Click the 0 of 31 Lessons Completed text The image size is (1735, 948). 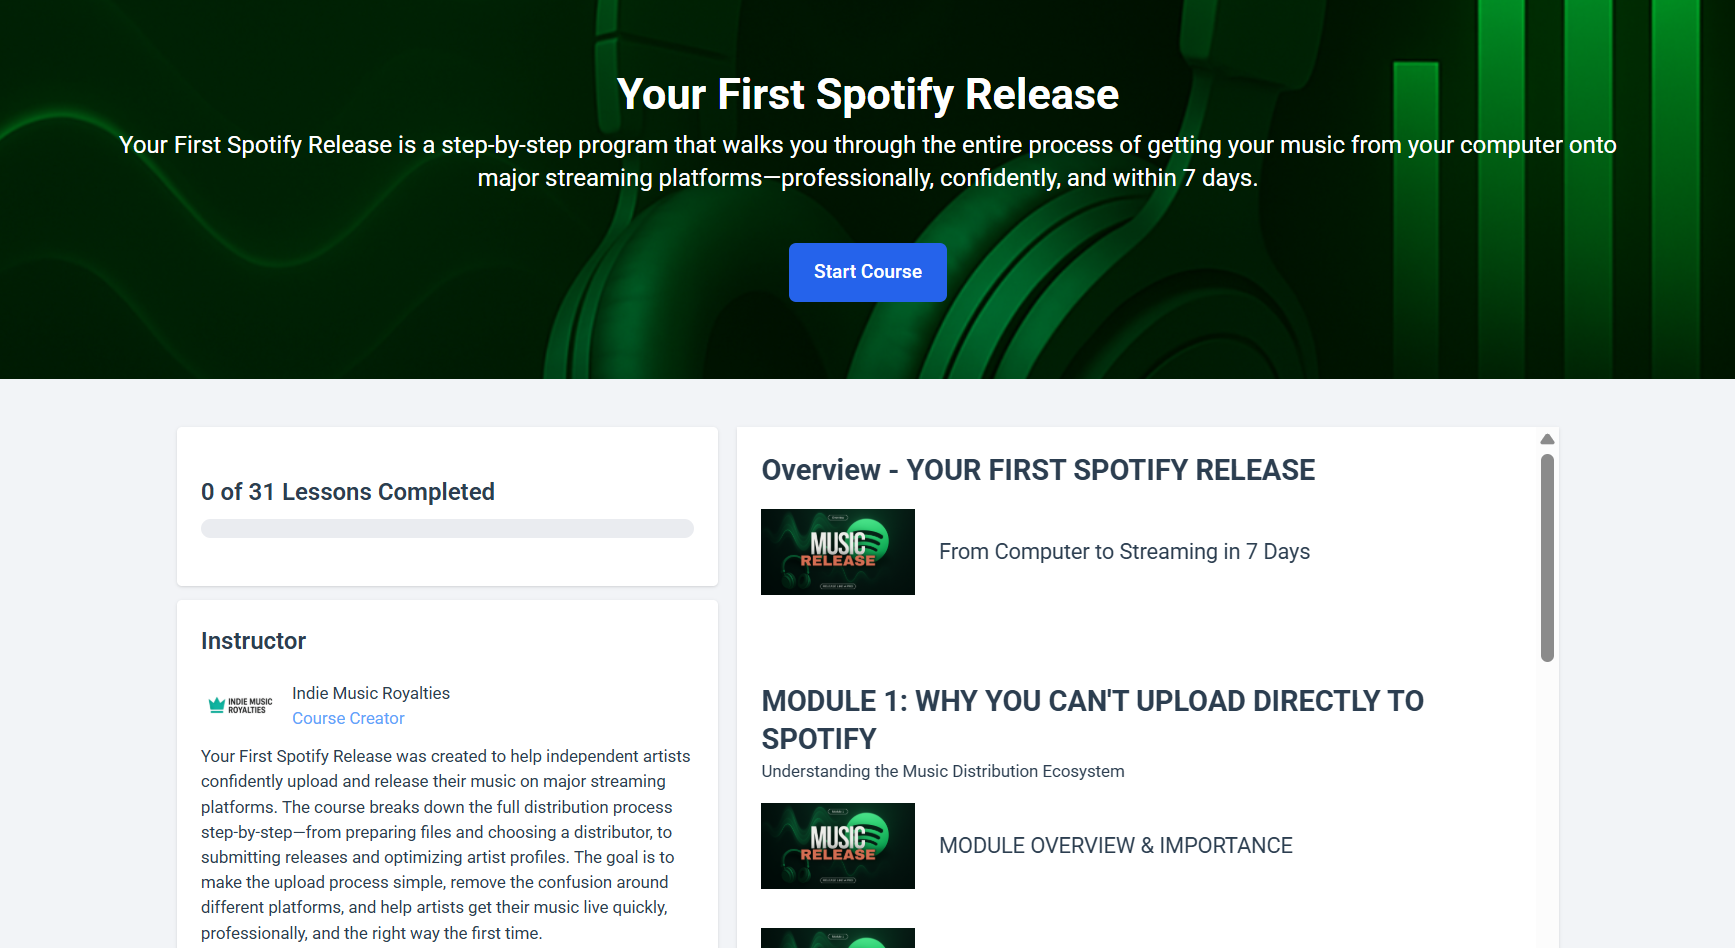pyautogui.click(x=348, y=492)
